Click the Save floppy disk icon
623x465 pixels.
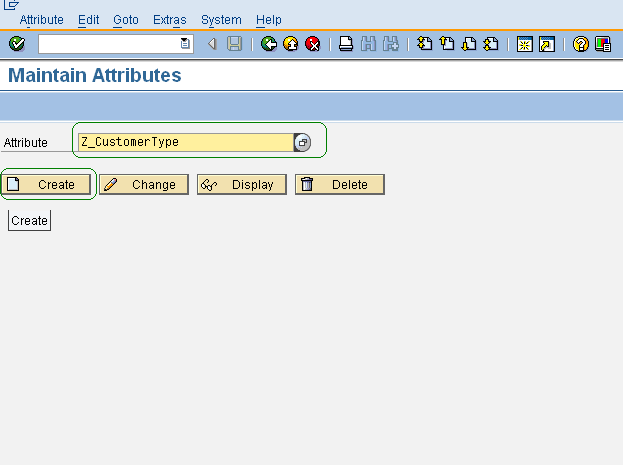(x=234, y=44)
